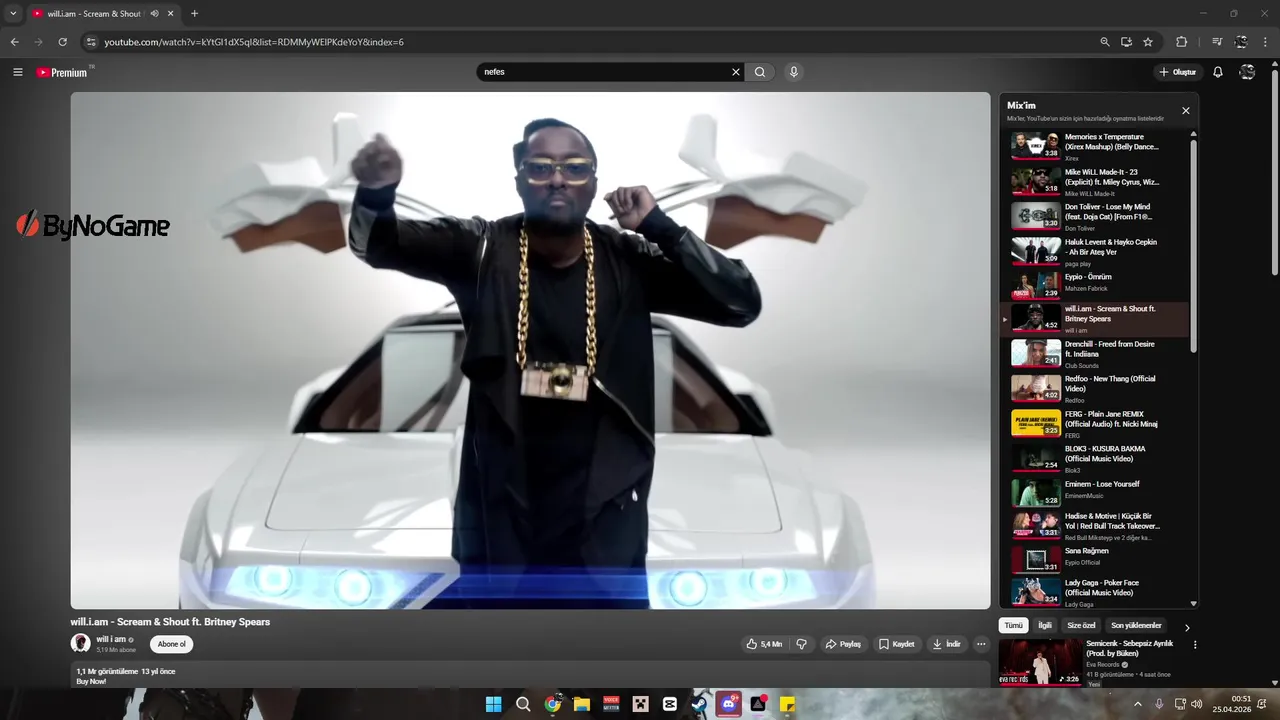The height and width of the screenshot is (720, 1280).
Task: Show hidden tray icons chevron
Action: click(x=1137, y=704)
